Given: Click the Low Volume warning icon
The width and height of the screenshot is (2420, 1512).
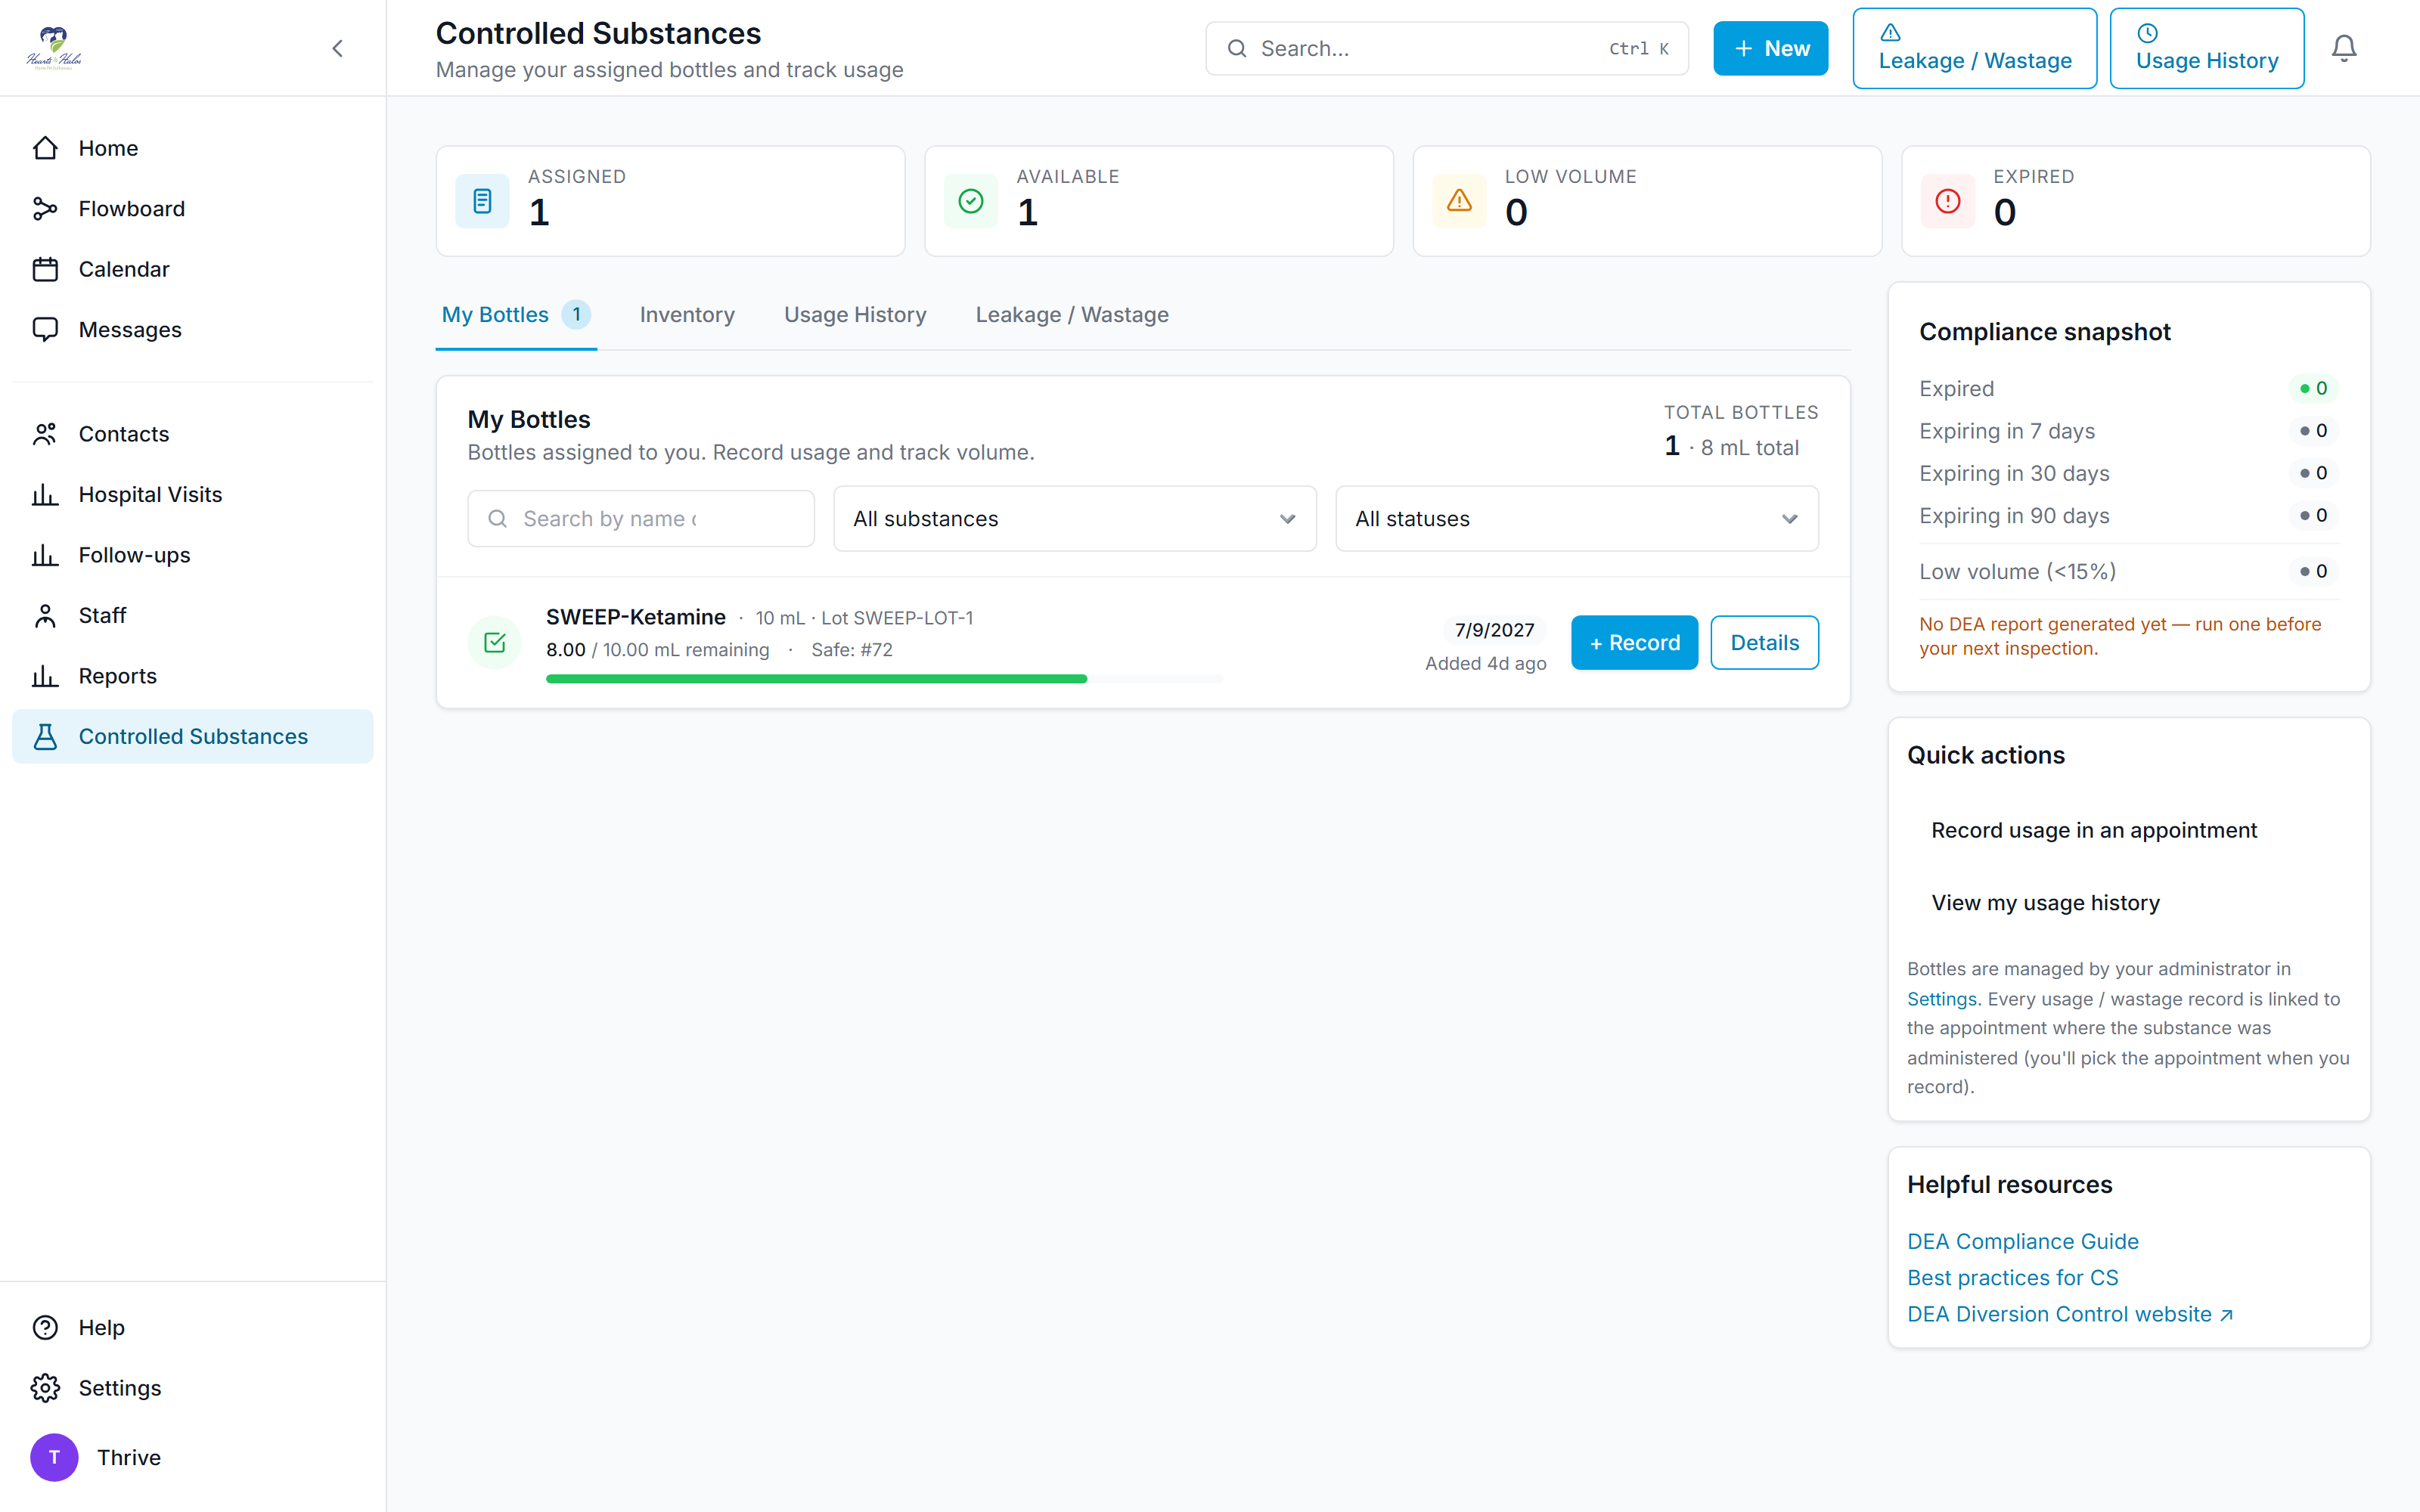Looking at the screenshot, I should pos(1459,201).
